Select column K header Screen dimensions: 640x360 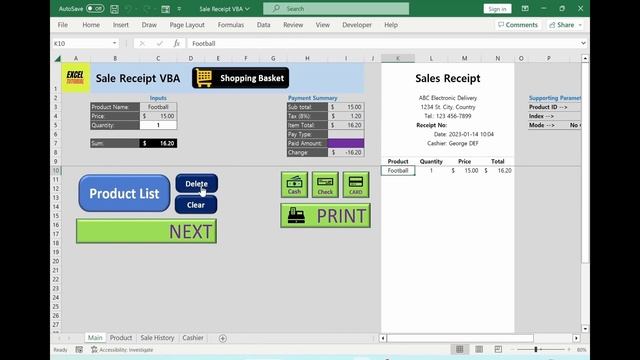[x=398, y=58]
